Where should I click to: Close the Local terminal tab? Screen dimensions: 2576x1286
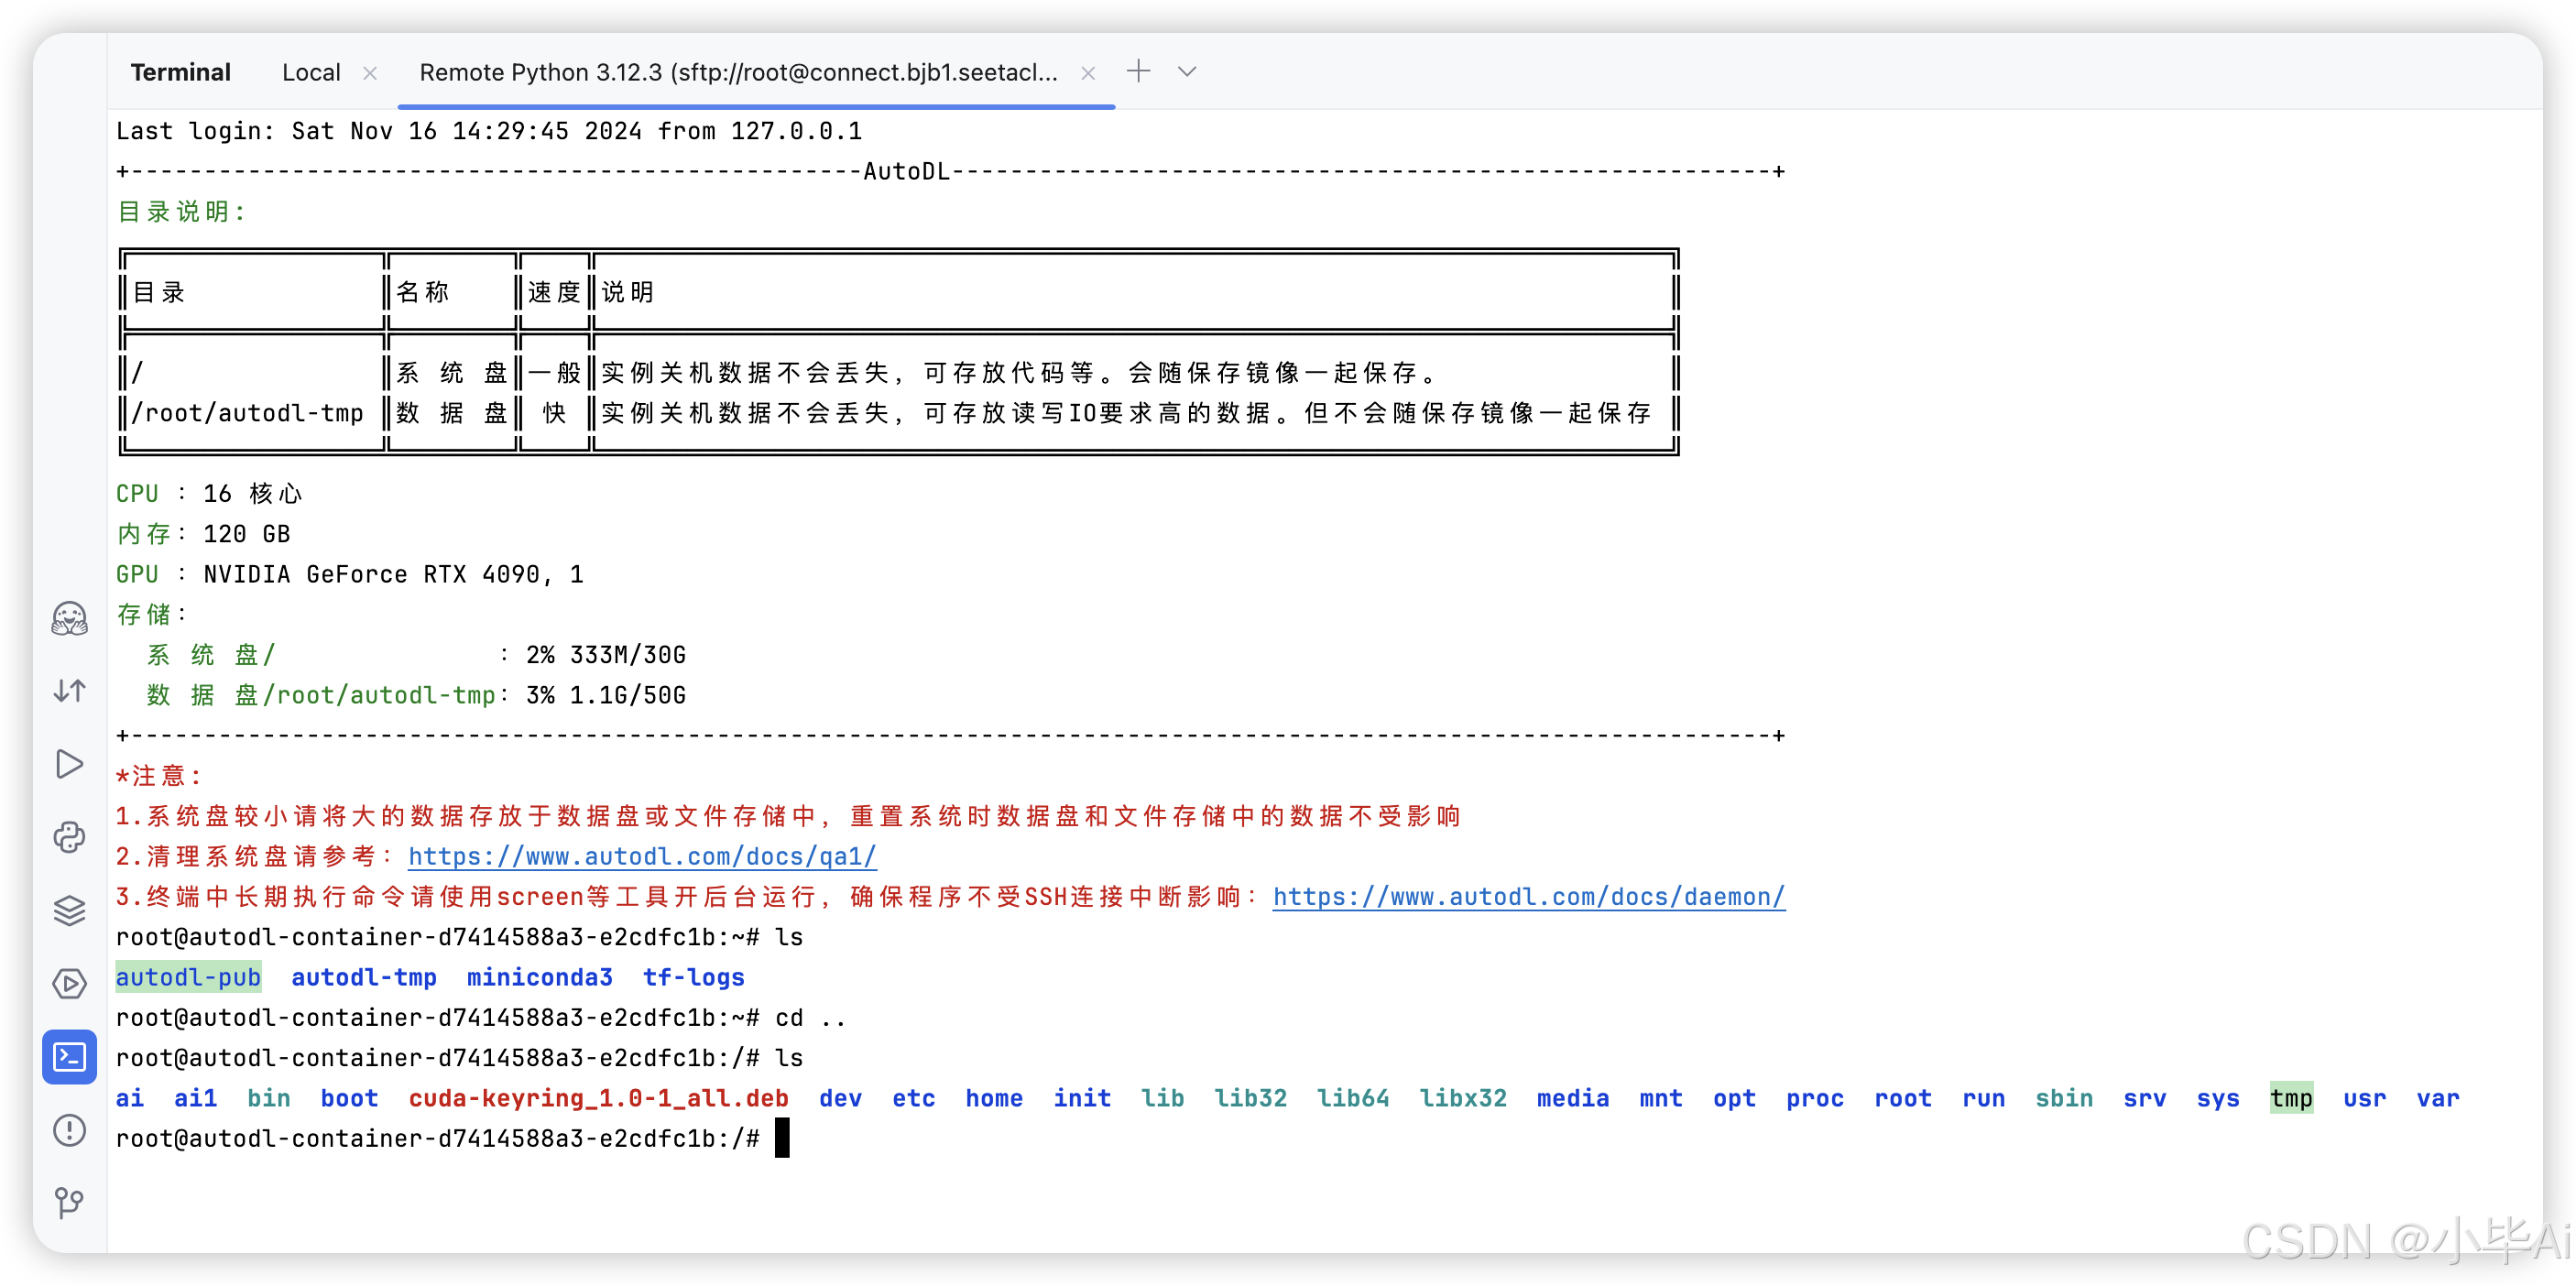tap(370, 73)
